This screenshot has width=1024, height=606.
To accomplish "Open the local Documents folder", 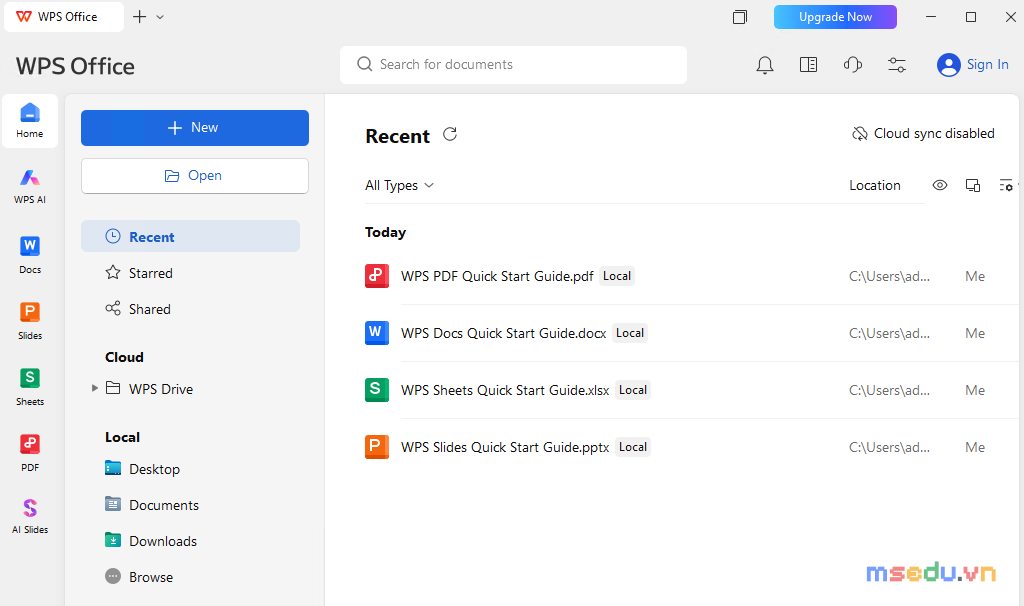I will (152, 505).
